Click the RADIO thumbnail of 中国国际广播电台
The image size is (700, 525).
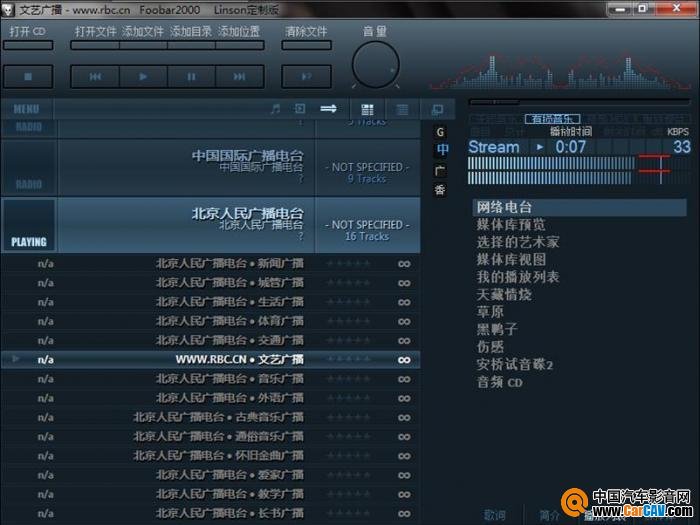click(29, 167)
